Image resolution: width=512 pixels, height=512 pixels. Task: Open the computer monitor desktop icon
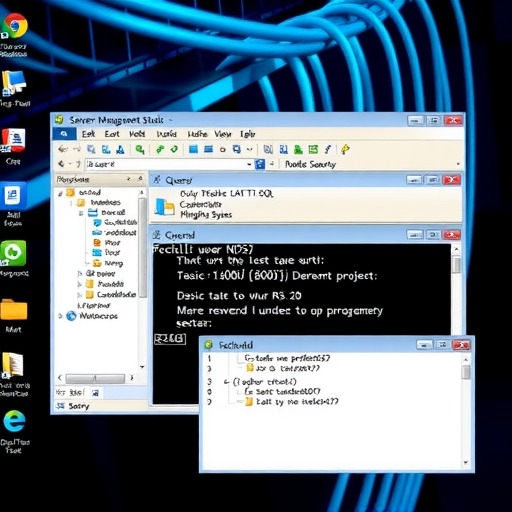pos(14,83)
